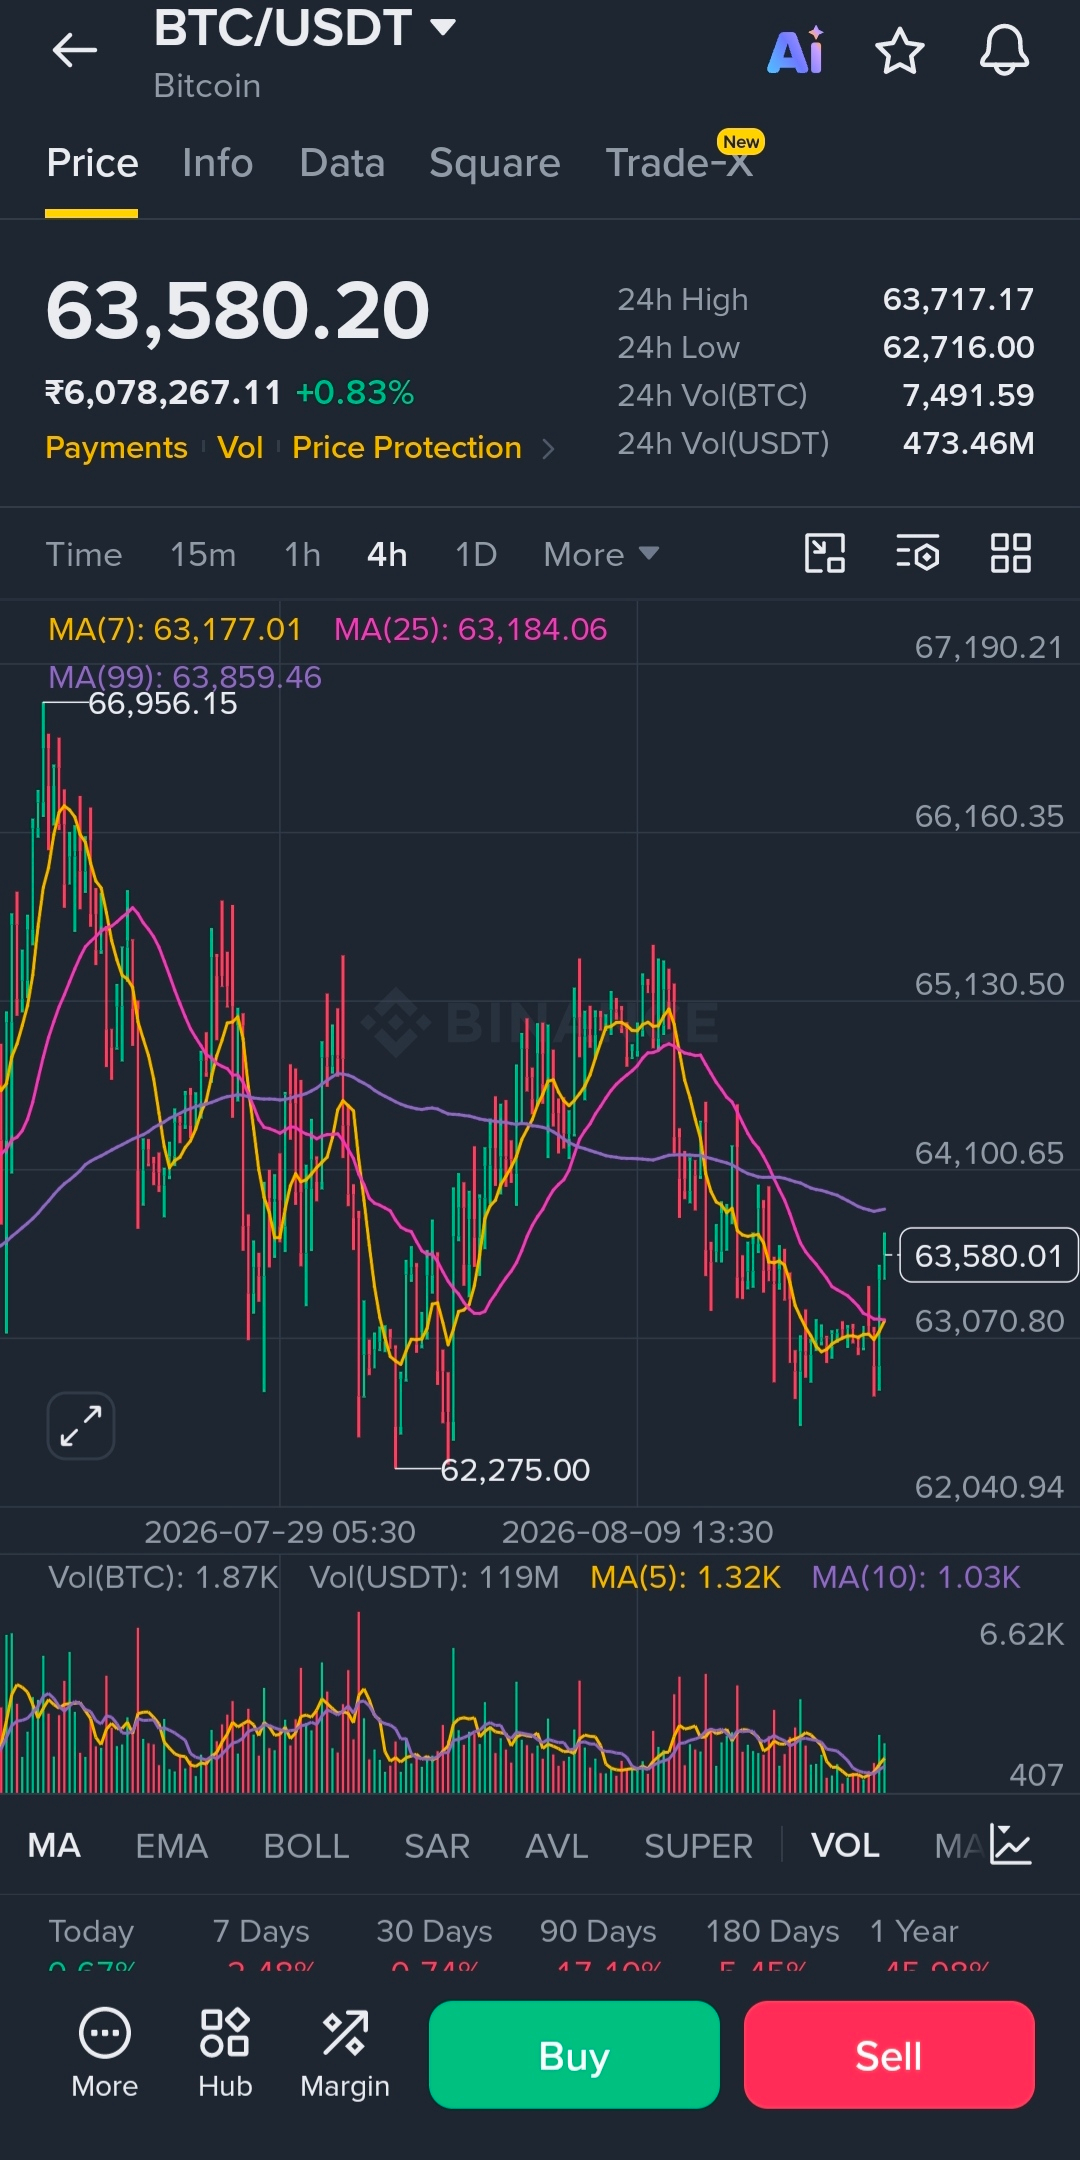Tap the Today performance label
The height and width of the screenshot is (2160, 1080).
tap(91, 1931)
